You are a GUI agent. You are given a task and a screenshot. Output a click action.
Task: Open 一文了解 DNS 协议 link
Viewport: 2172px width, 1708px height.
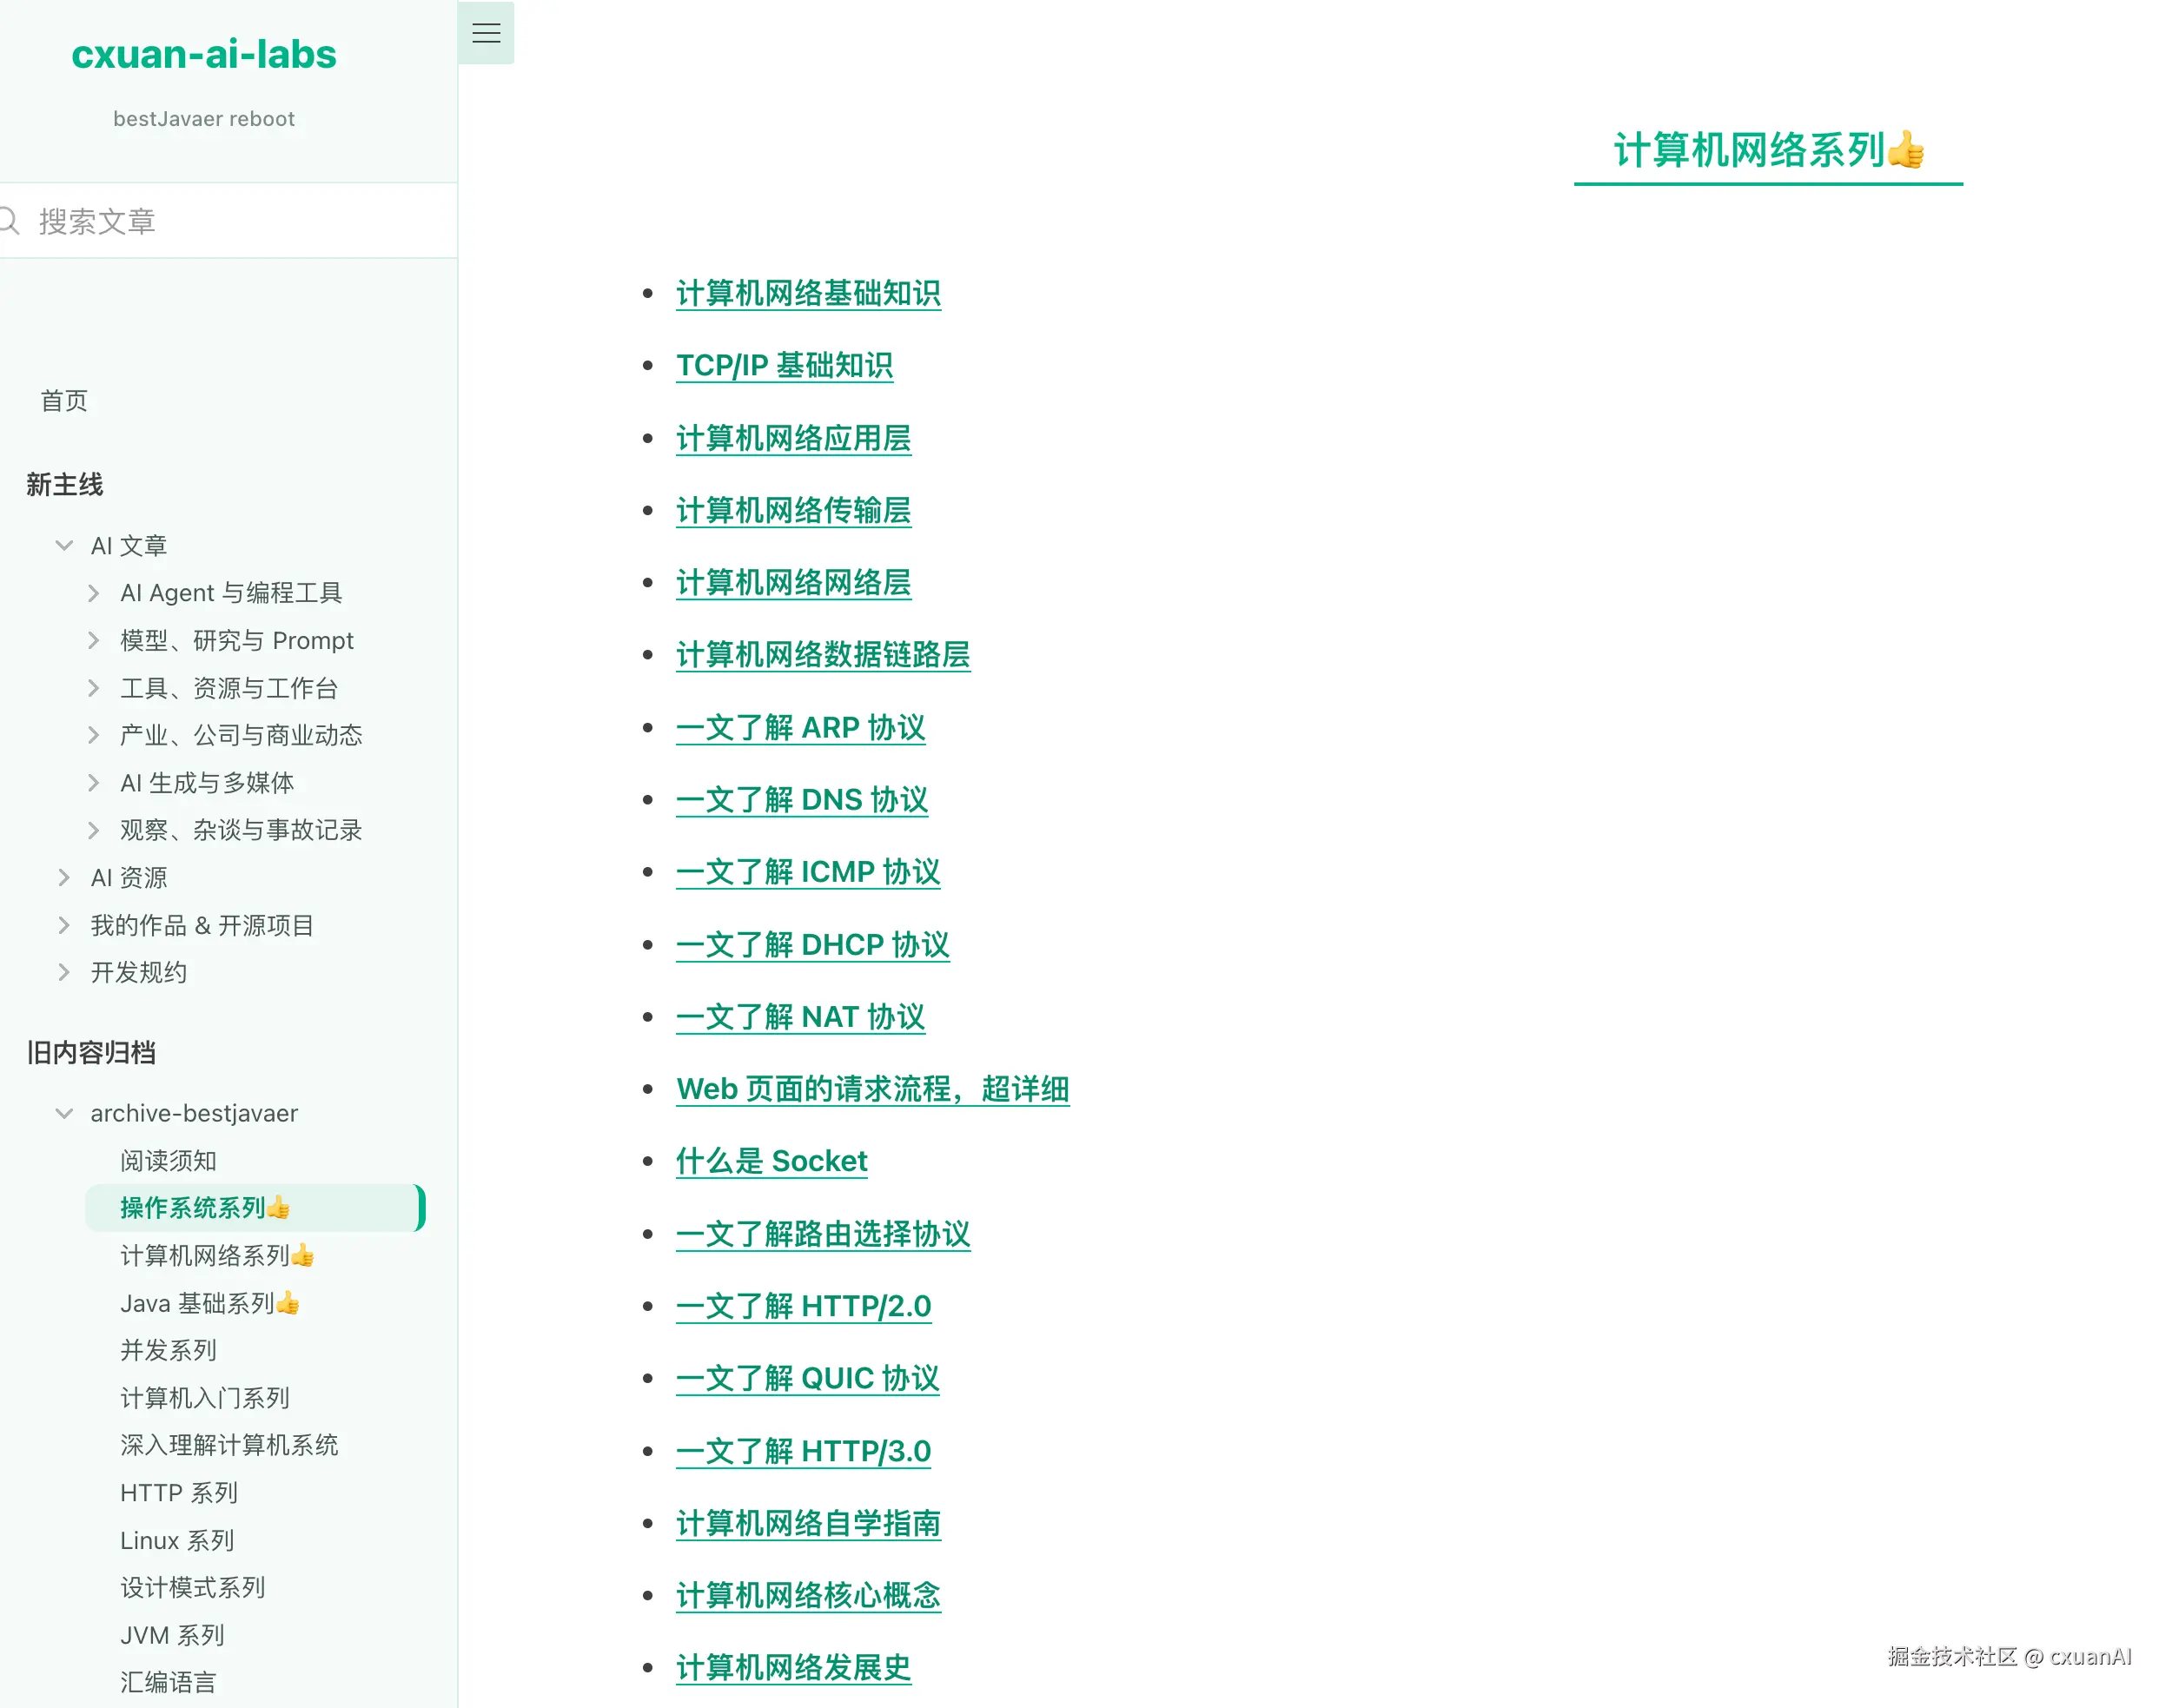click(802, 800)
